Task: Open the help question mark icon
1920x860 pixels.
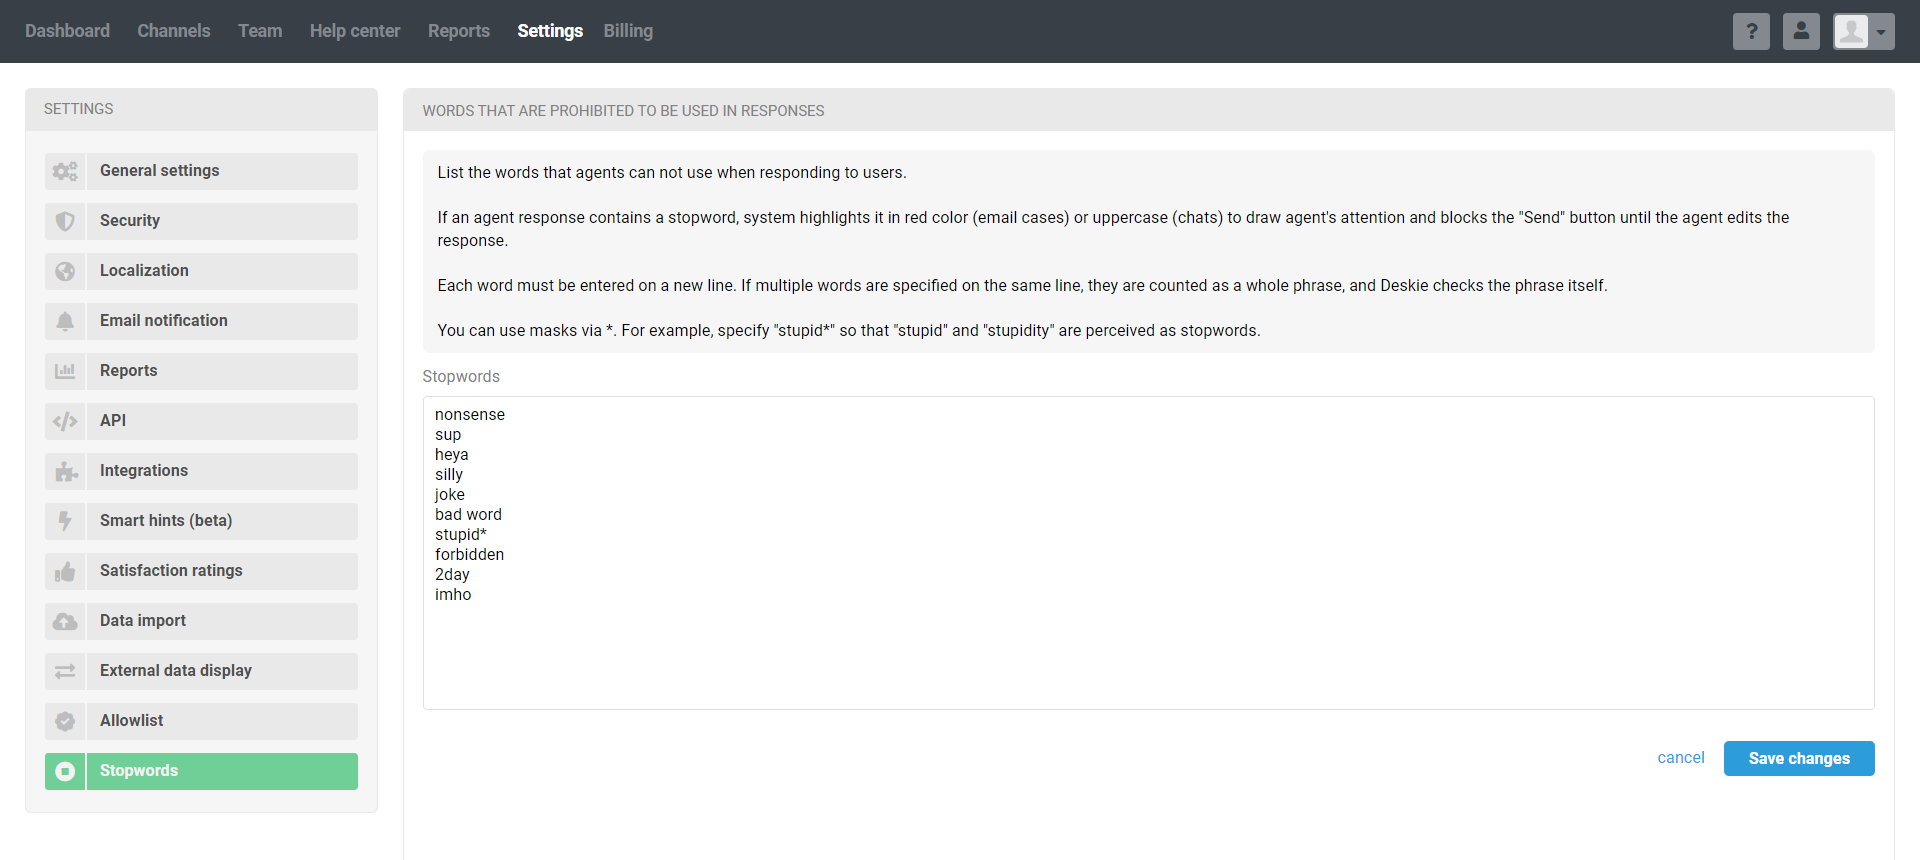Action: [x=1751, y=31]
